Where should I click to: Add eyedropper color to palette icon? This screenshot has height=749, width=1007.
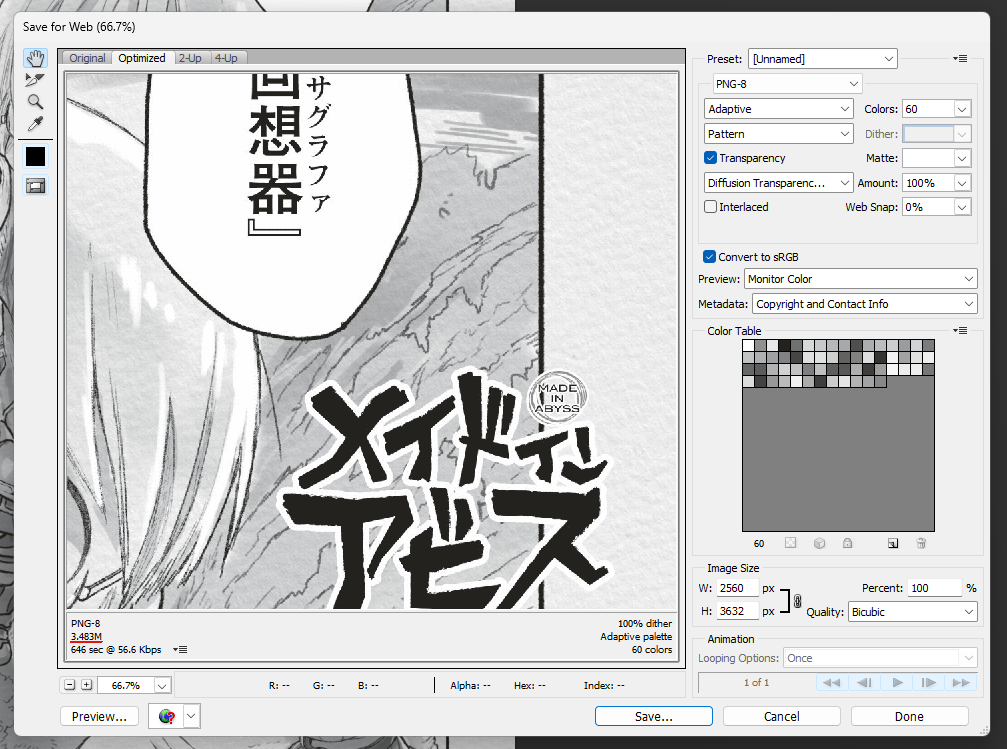point(893,543)
